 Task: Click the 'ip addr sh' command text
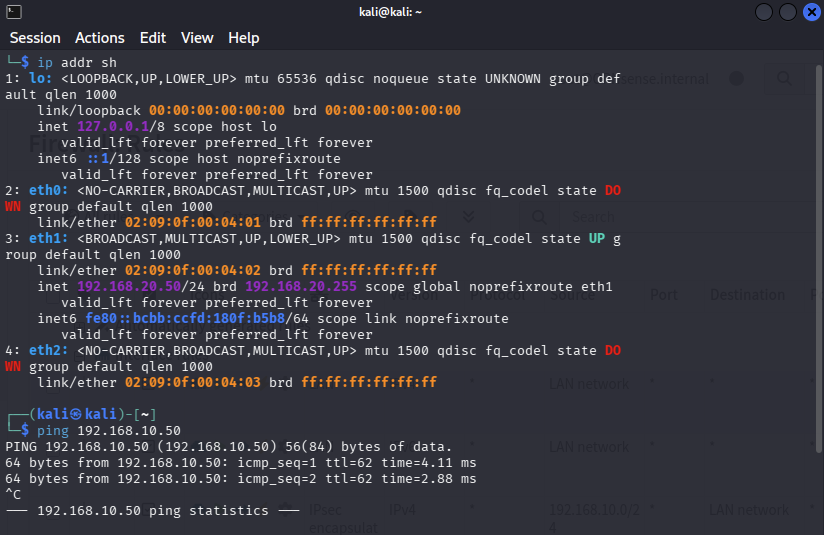coord(77,63)
